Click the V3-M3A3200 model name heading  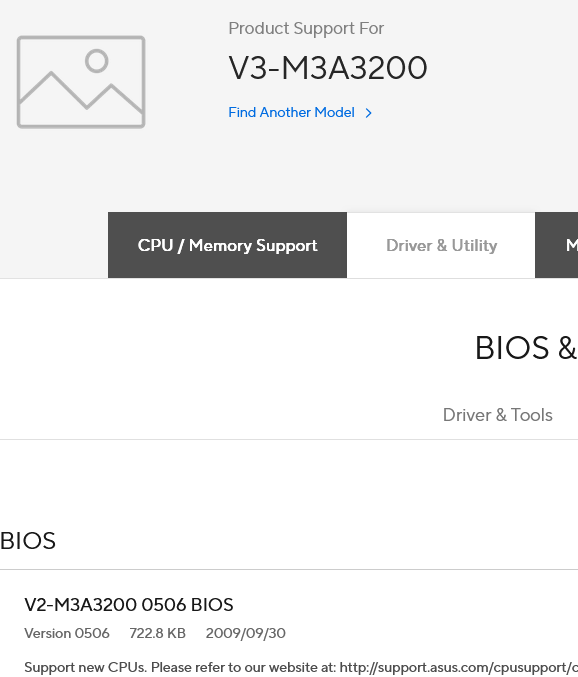(x=328, y=68)
